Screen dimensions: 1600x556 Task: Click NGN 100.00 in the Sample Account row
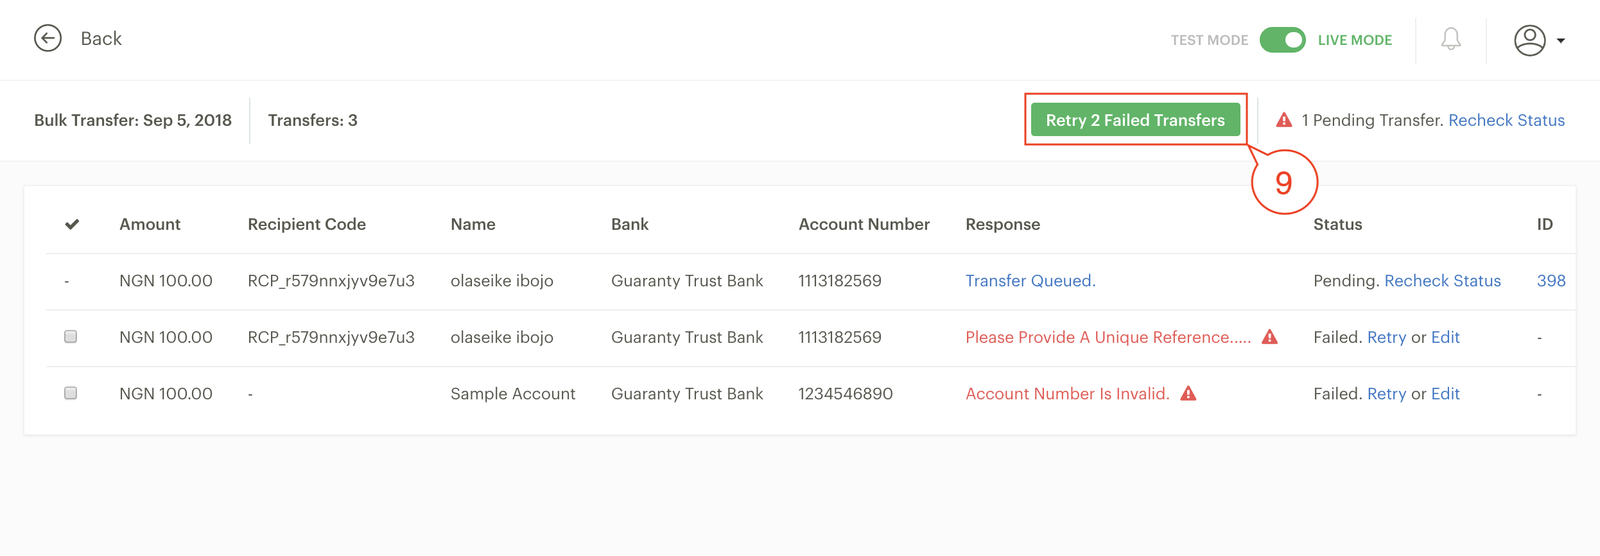(166, 394)
